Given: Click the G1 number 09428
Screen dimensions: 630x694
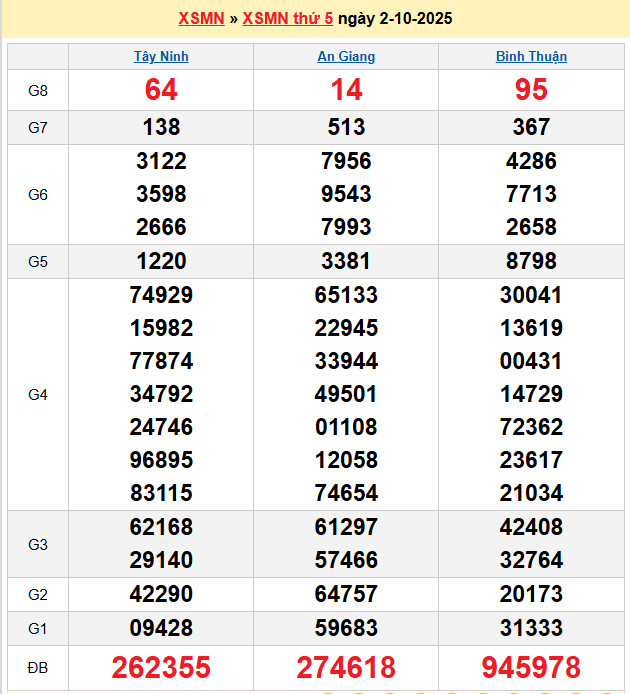Looking at the screenshot, I should [161, 629].
